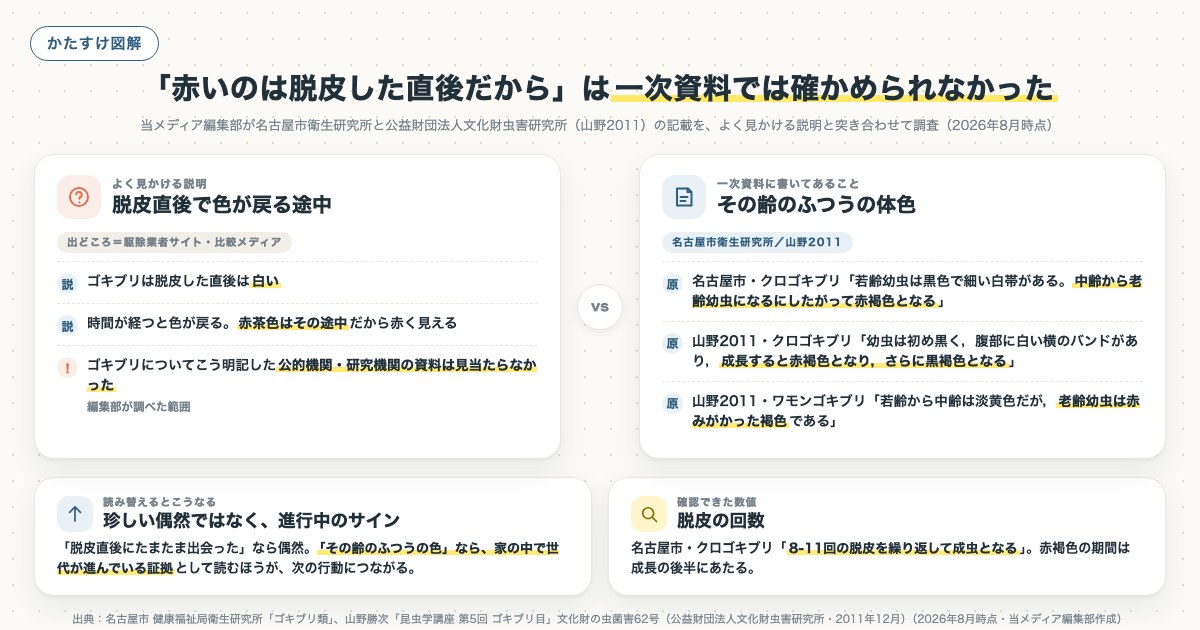Click 説 badge beside 時間が経つと色が戻る
This screenshot has width=1200, height=630.
pos(67,325)
